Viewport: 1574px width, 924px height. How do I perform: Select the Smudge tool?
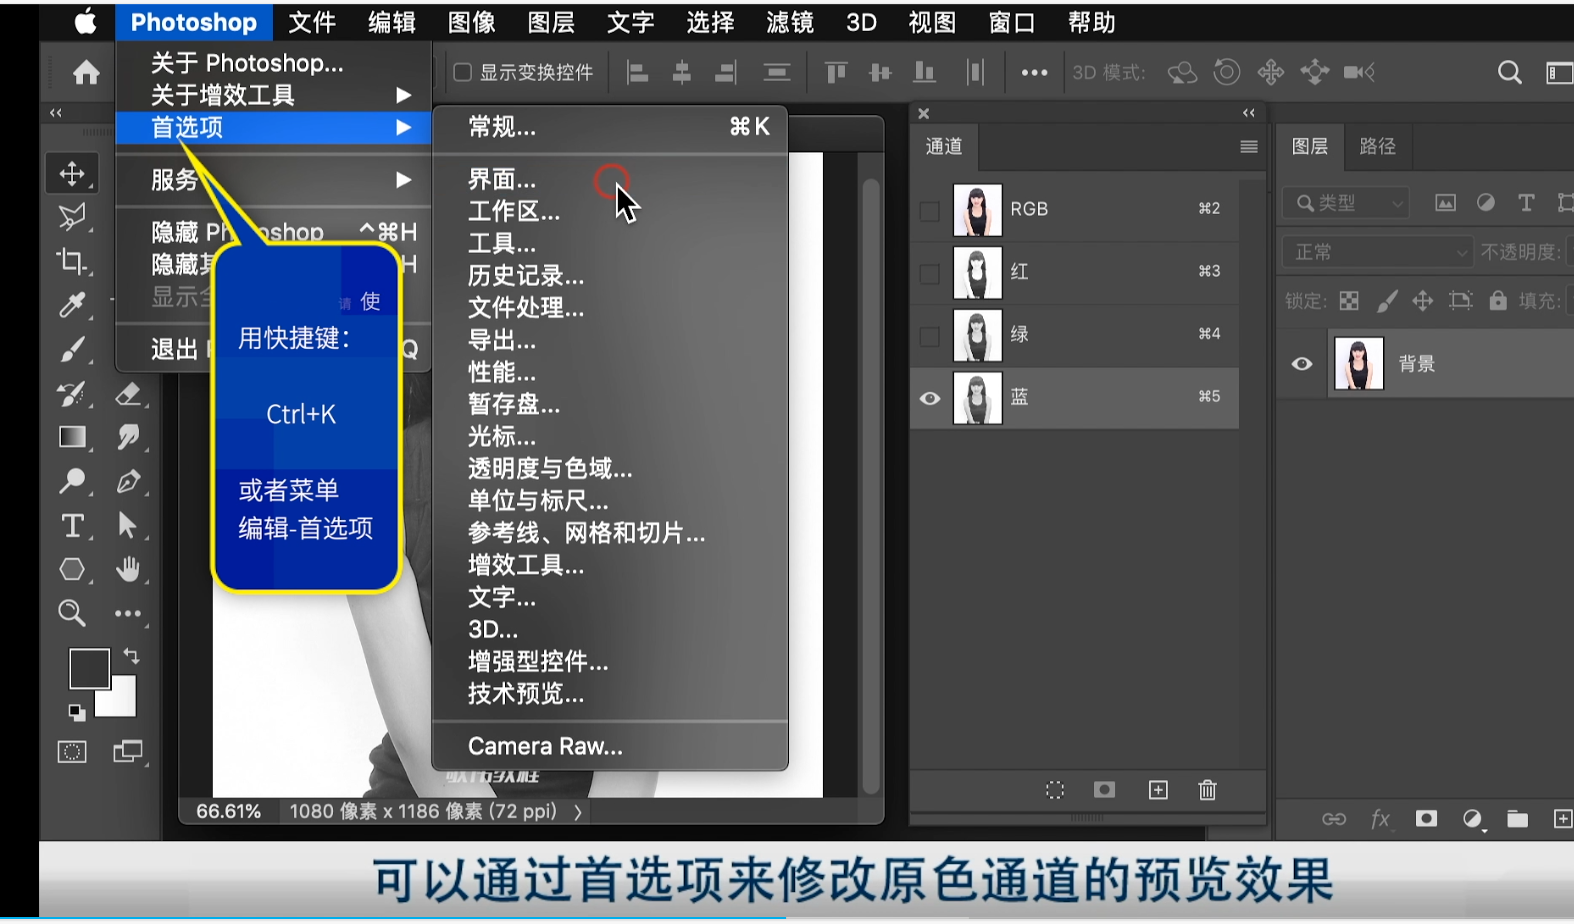pos(128,437)
